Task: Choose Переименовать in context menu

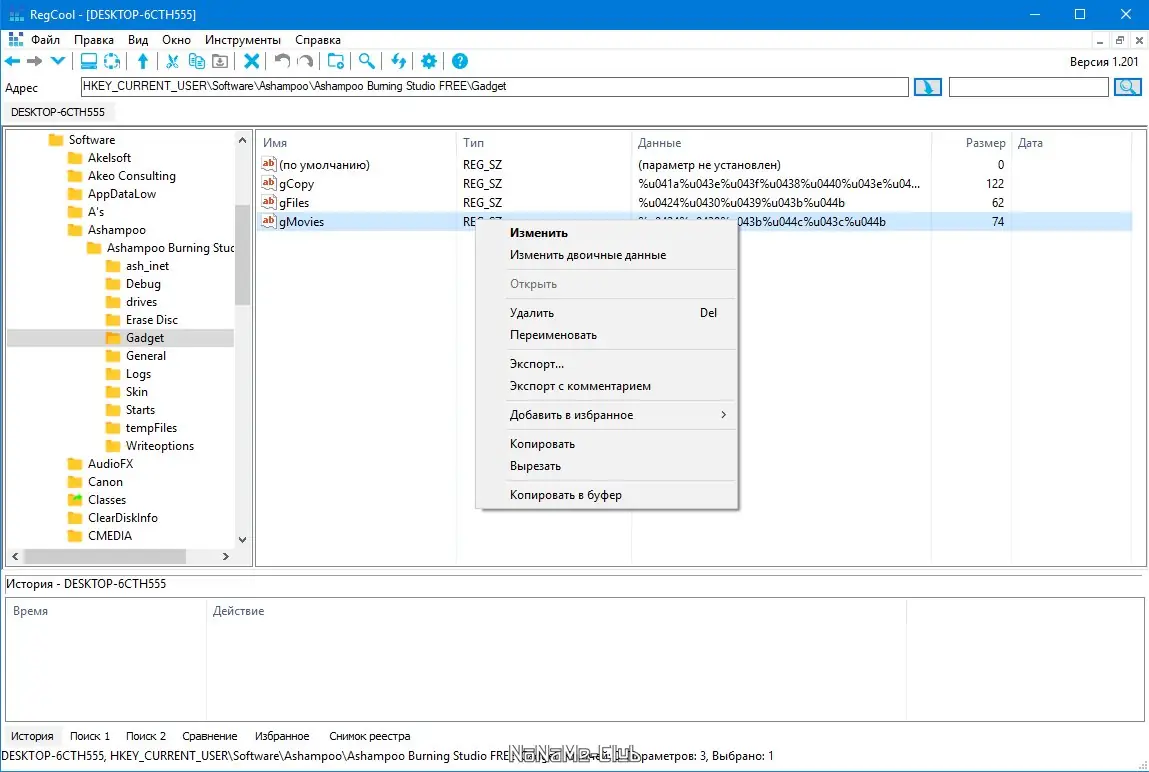Action: 606,335
